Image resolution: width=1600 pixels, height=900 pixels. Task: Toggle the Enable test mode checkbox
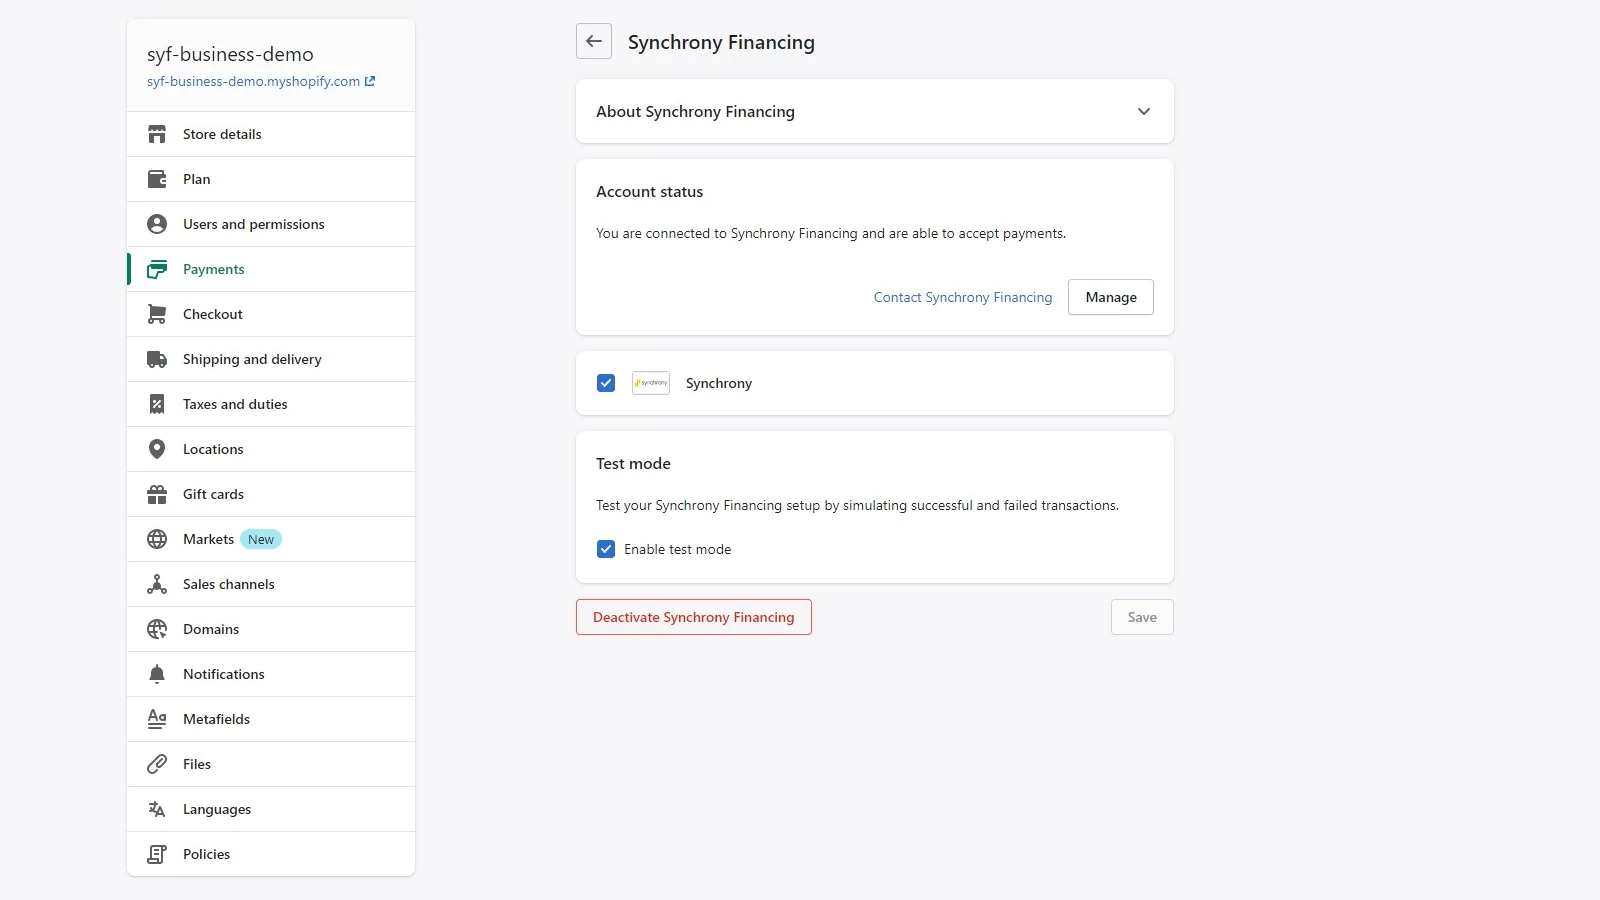point(606,549)
